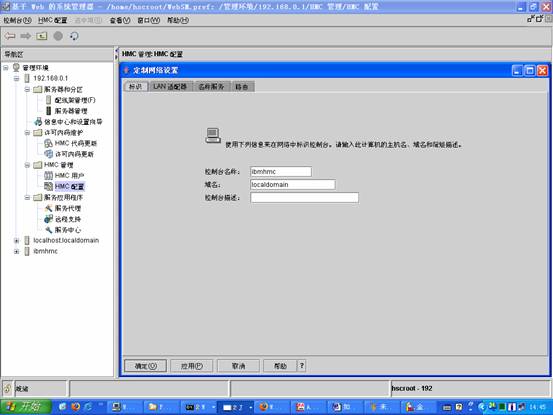Expand the ibmhmc tree node
Viewport: 553px width, 415px height.
point(17,251)
